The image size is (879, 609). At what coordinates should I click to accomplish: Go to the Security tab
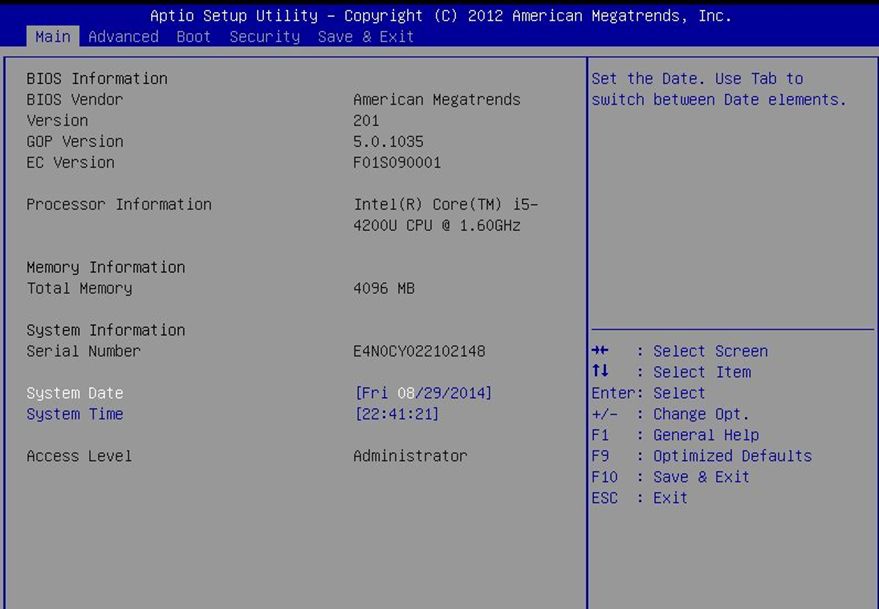264,36
